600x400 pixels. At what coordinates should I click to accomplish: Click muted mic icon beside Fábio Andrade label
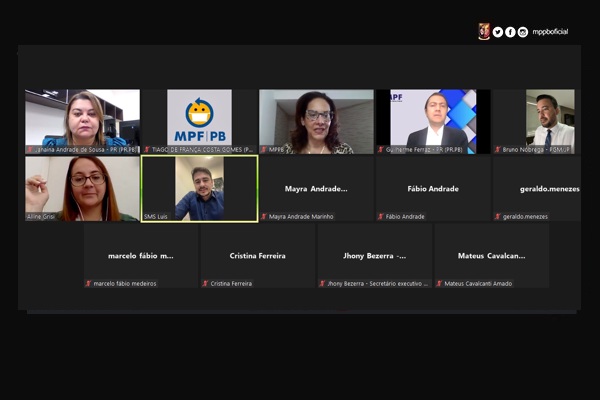pyautogui.click(x=381, y=217)
